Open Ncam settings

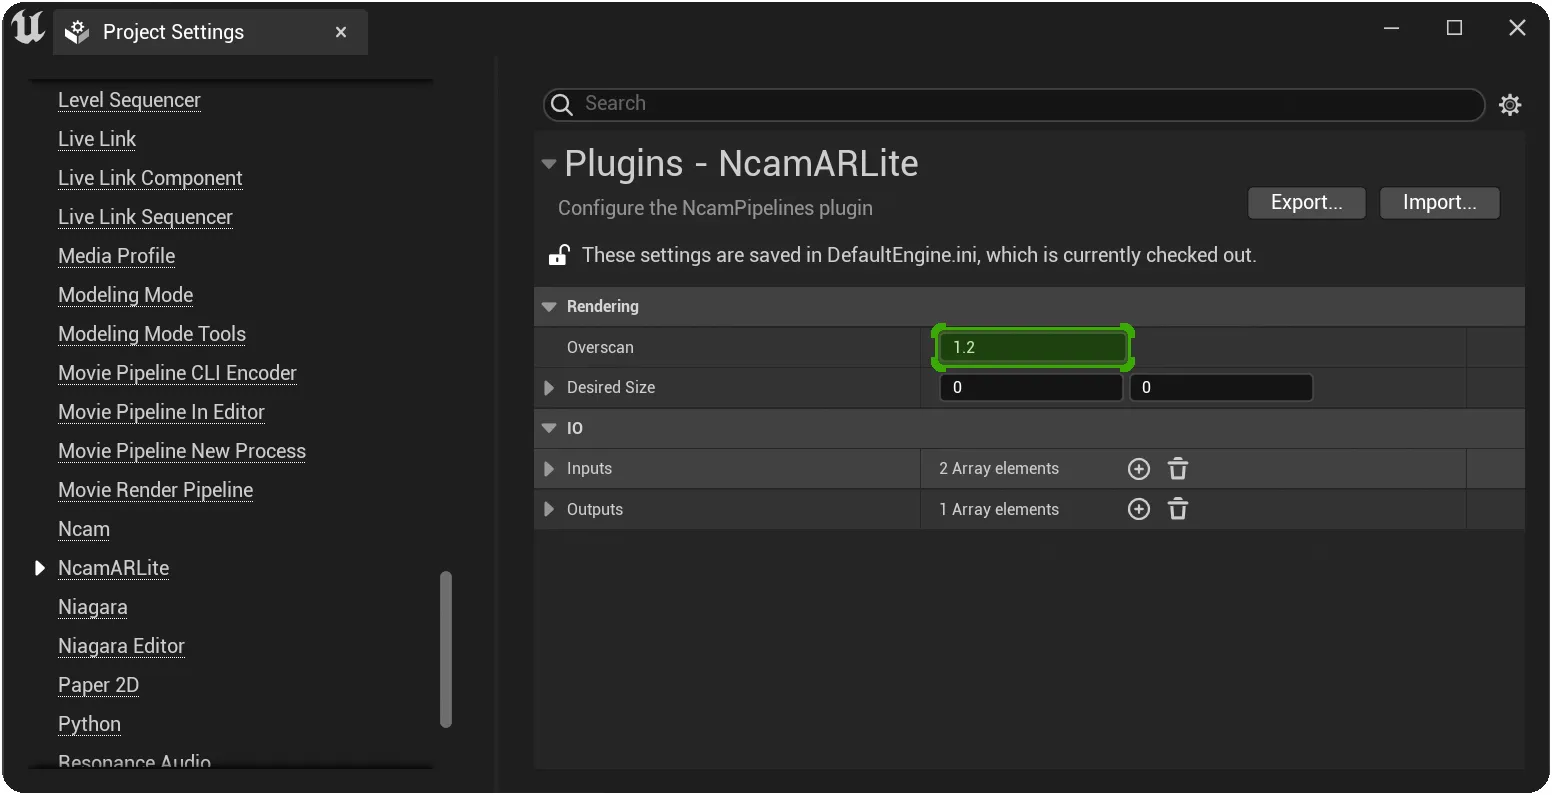(x=84, y=529)
